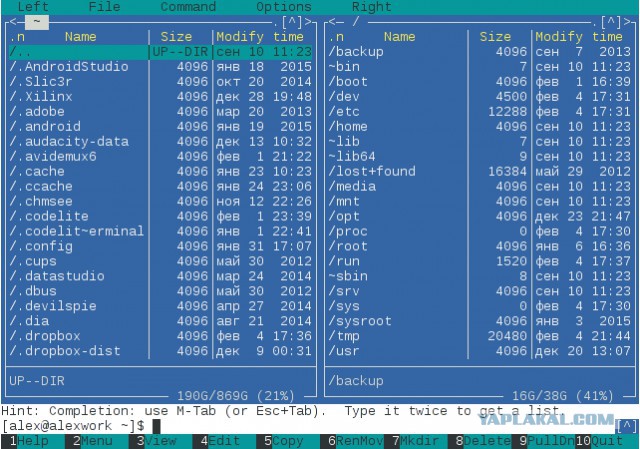Select the /lost+found directory

480,171
